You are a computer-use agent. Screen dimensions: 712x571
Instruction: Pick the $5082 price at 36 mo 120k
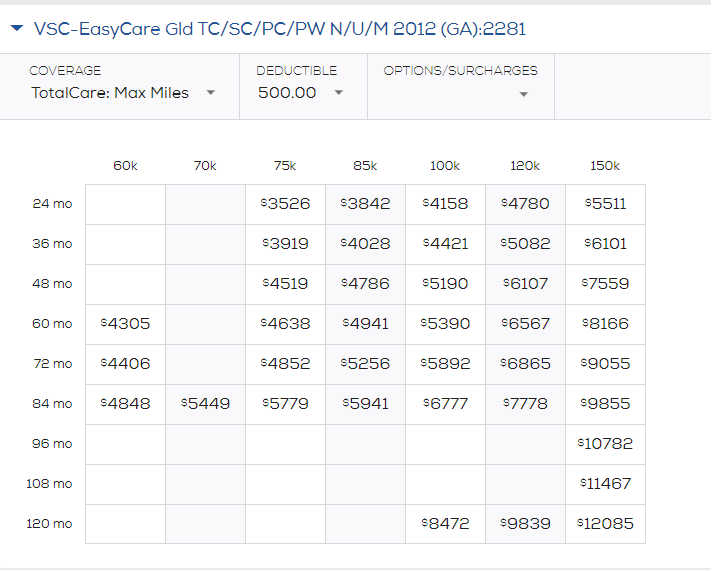[525, 244]
